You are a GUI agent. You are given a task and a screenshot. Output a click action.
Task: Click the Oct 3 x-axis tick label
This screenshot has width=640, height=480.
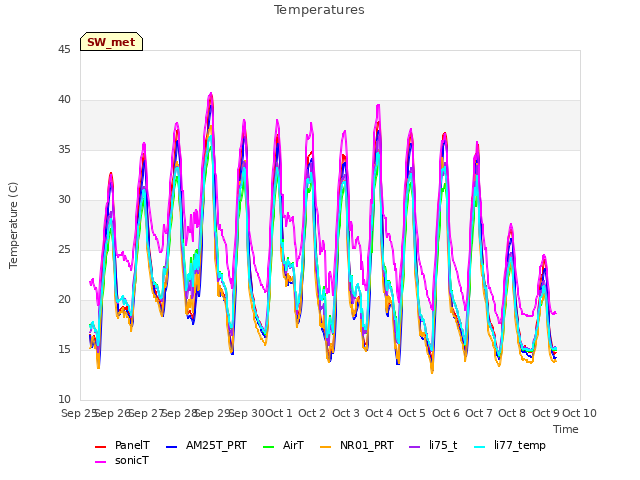(346, 413)
